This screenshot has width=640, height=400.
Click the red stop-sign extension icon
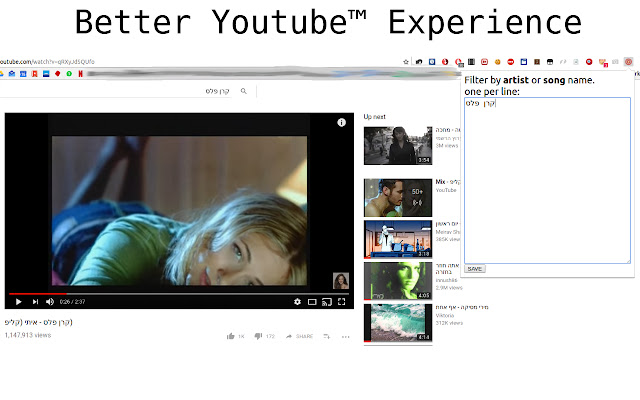[x=511, y=62]
